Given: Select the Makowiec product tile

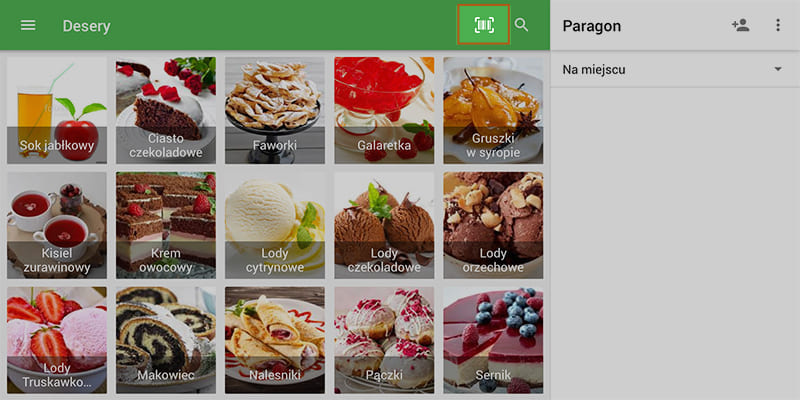Looking at the screenshot, I should click(166, 340).
